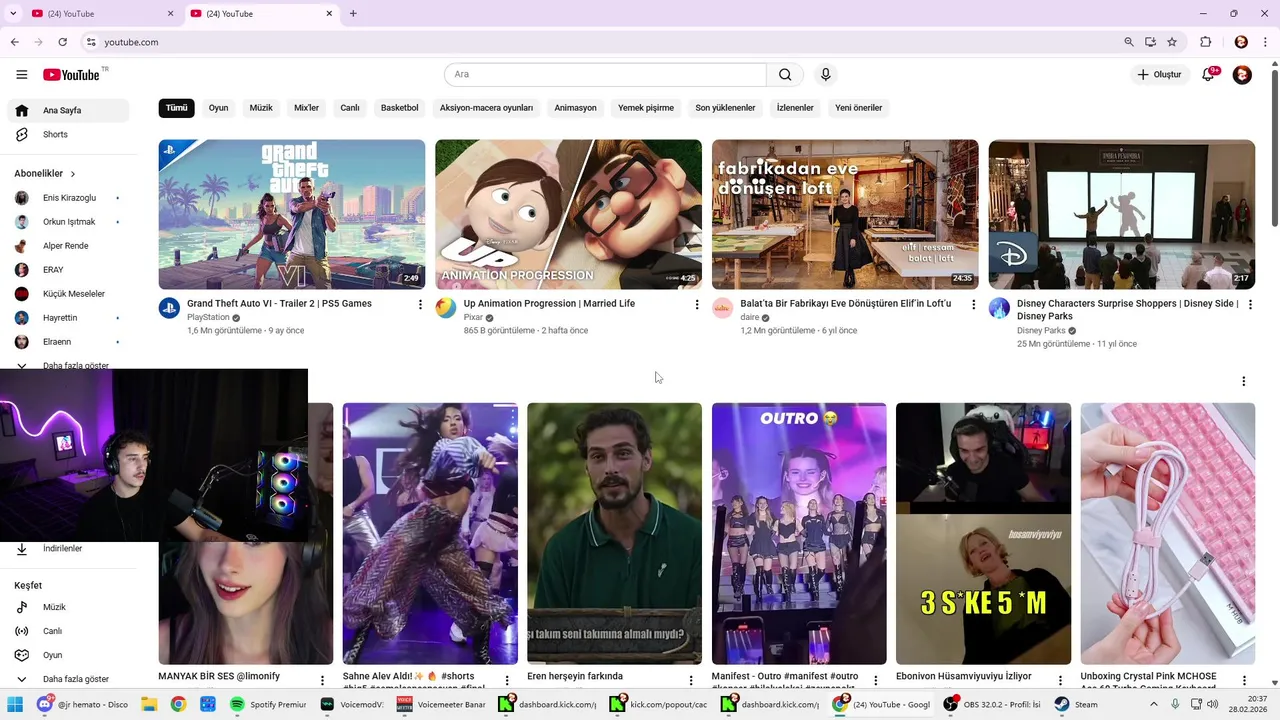1280x720 pixels.
Task: Open the notifications bell
Action: pyautogui.click(x=1208, y=75)
